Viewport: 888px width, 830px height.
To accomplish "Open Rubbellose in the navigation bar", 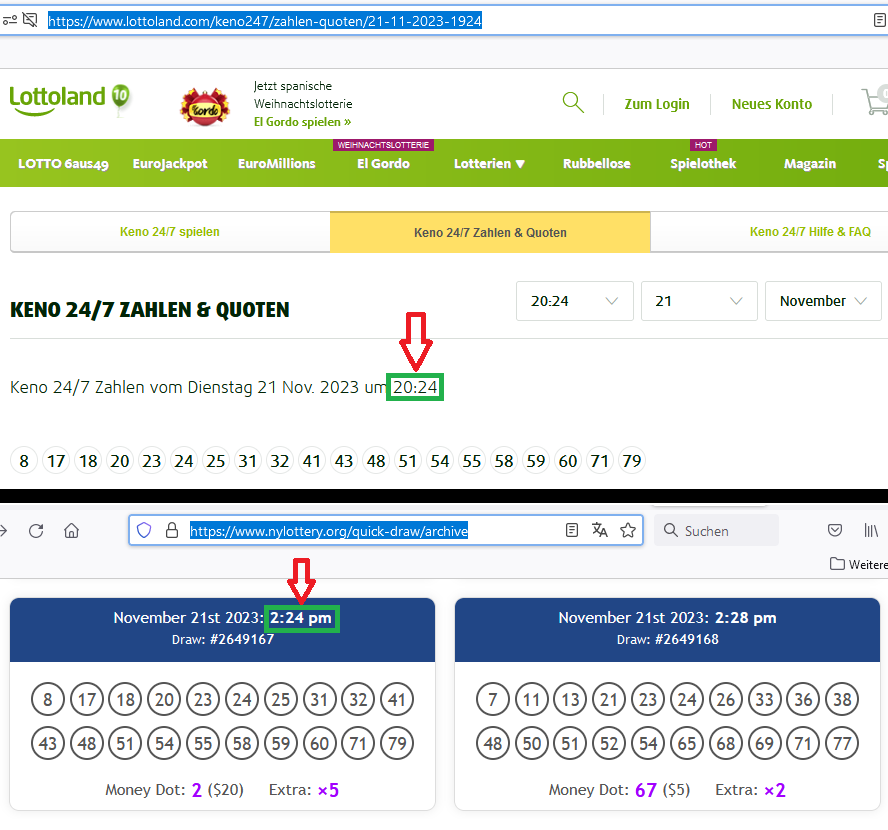I will (x=596, y=164).
